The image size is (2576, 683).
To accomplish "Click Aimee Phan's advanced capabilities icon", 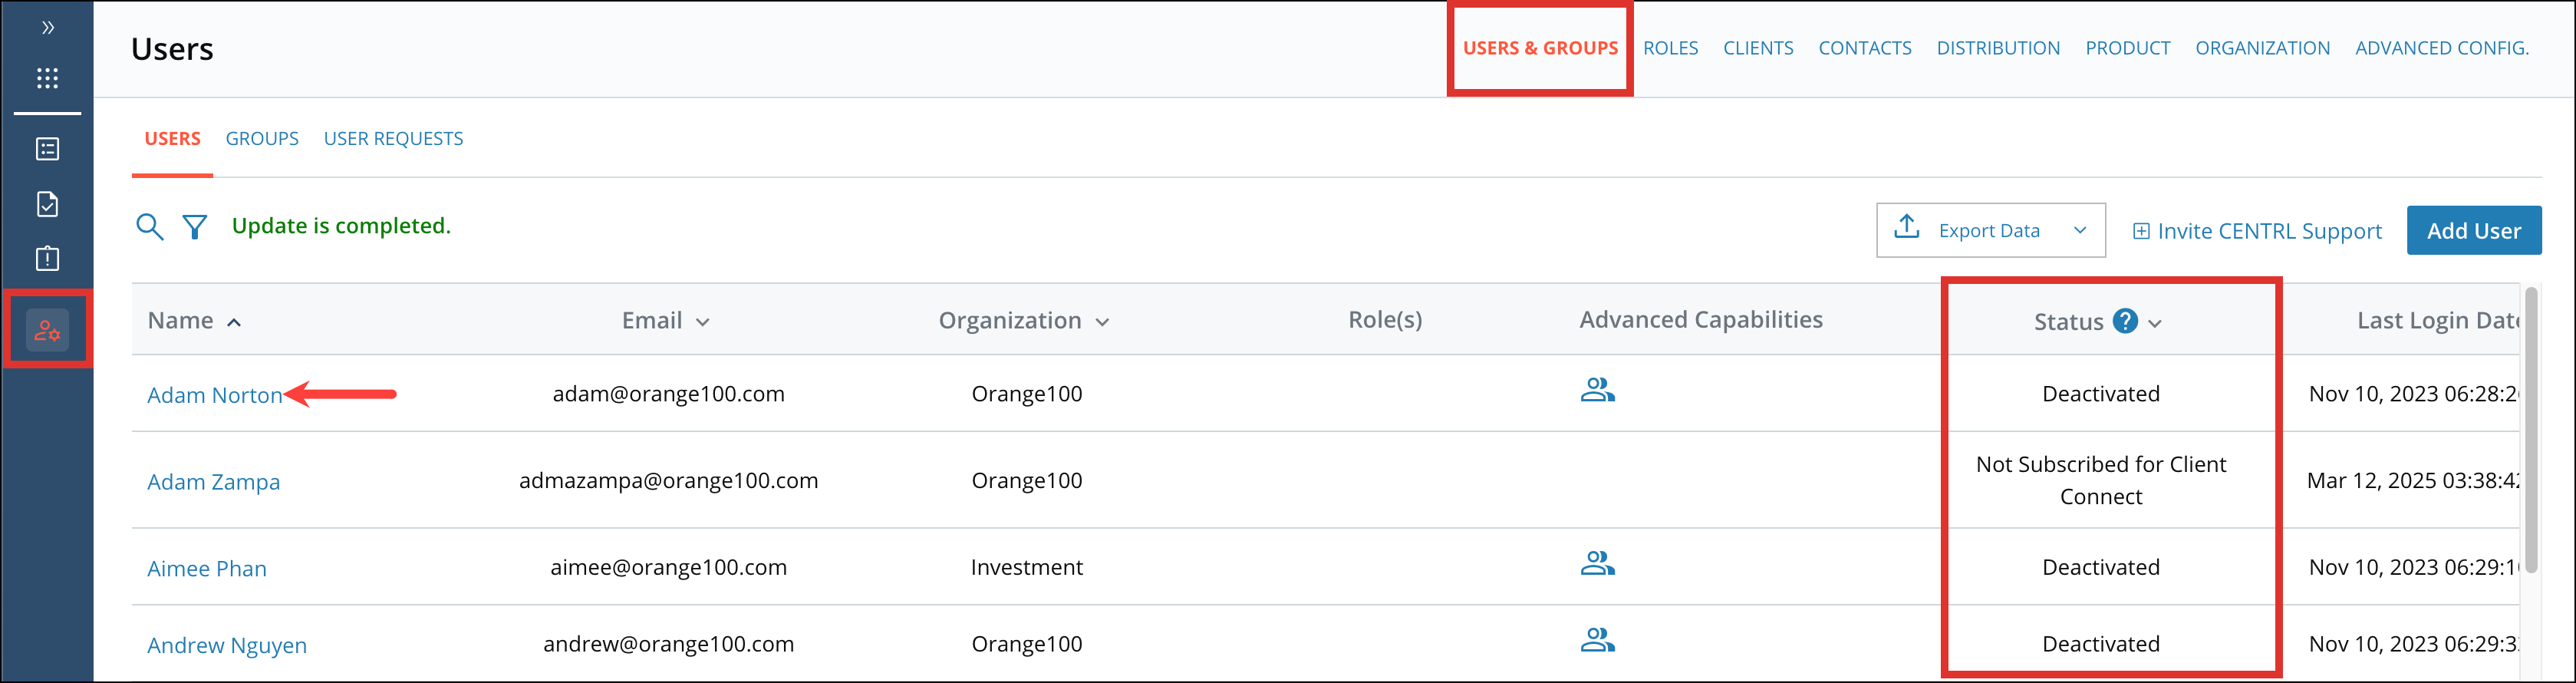I will click(x=1597, y=563).
